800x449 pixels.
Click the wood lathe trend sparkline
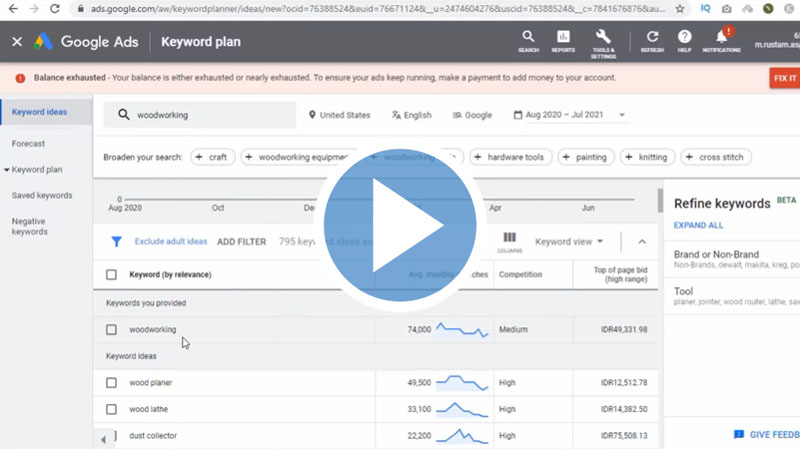[x=462, y=409]
